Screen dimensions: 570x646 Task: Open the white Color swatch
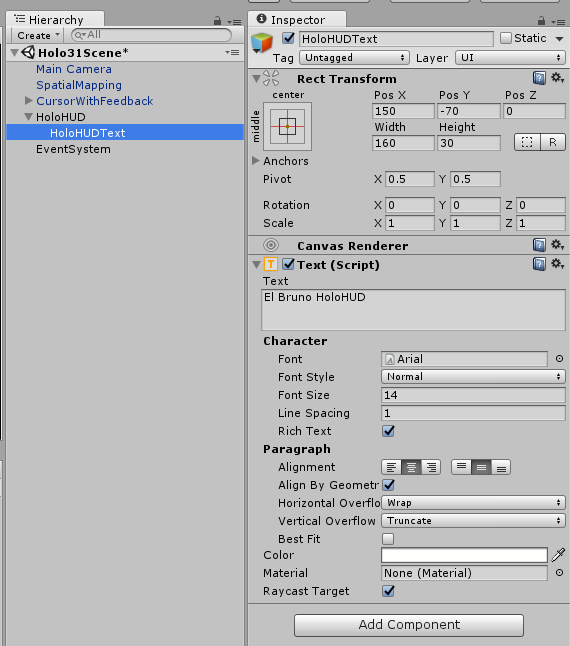click(x=464, y=555)
